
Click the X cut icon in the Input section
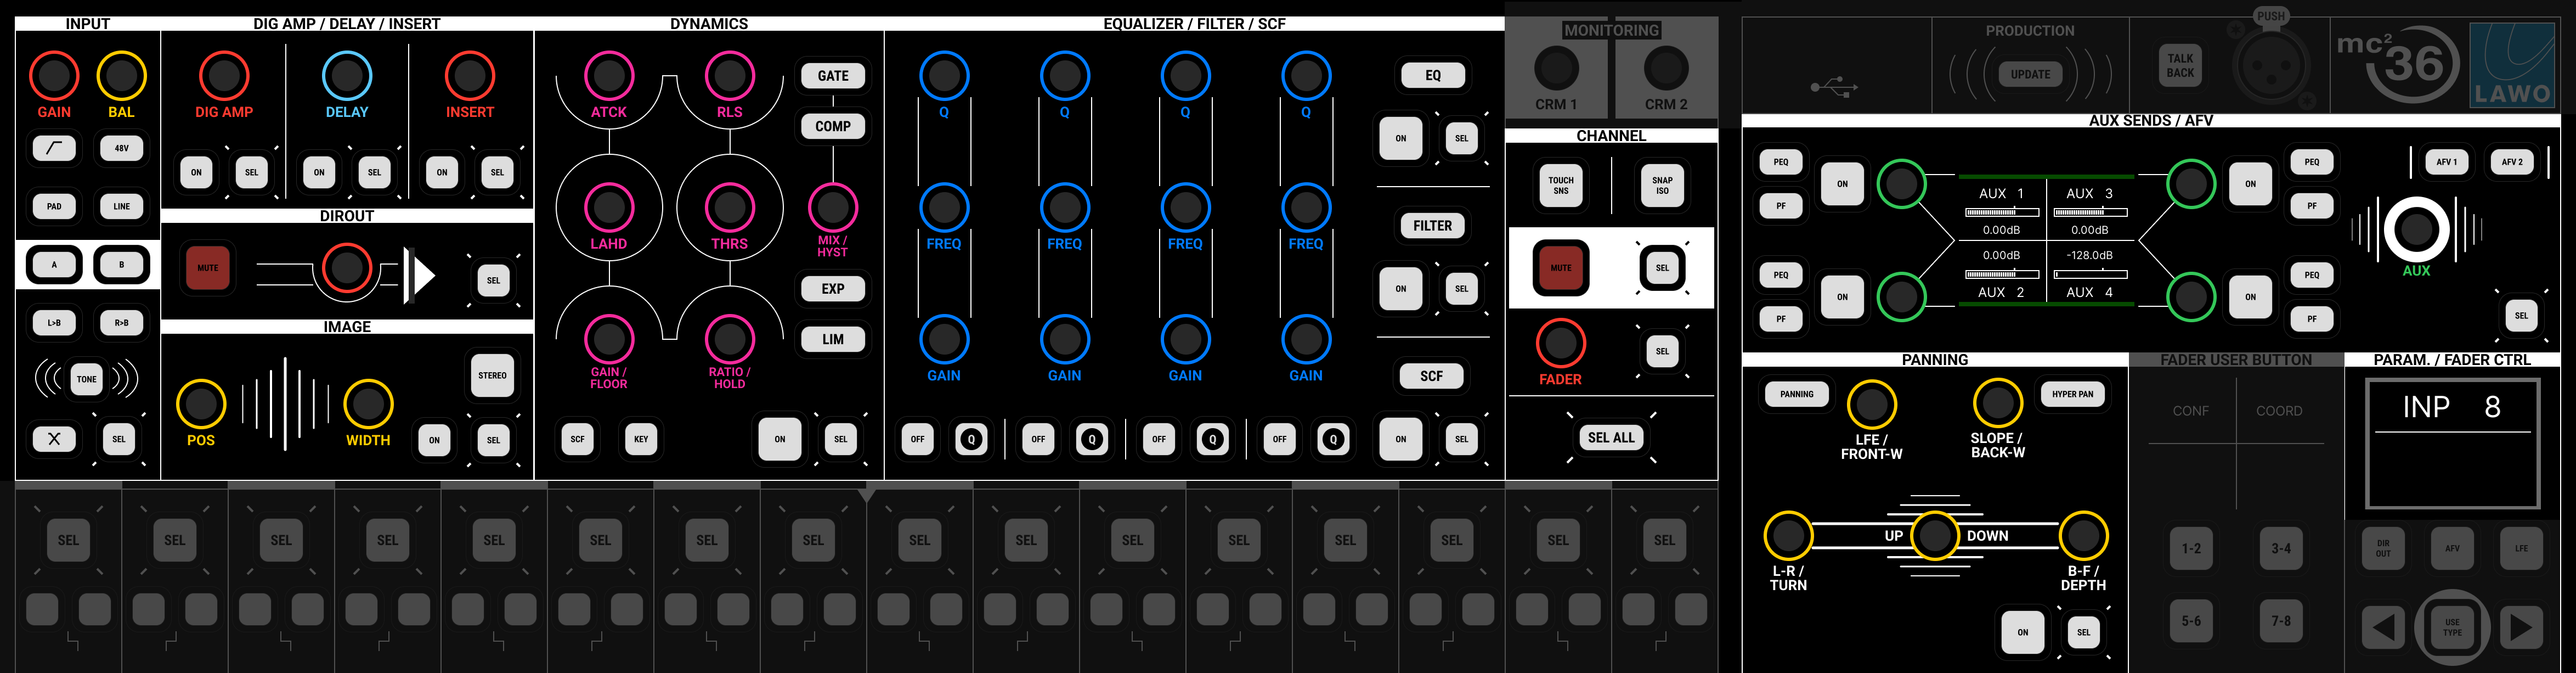tap(54, 438)
